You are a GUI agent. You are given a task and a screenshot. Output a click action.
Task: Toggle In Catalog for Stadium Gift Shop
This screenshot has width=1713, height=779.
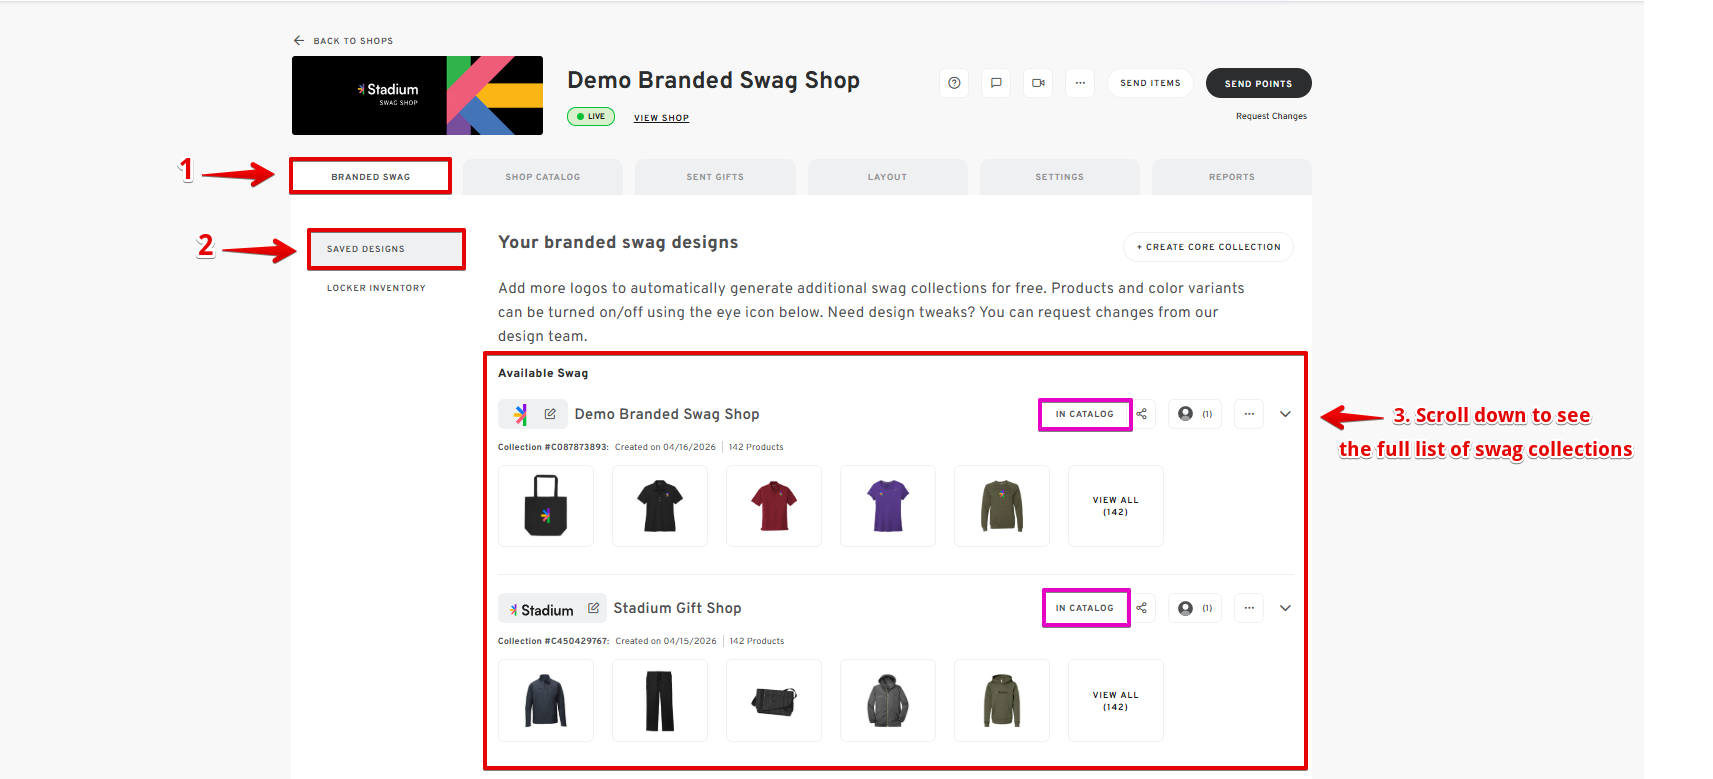pos(1085,608)
